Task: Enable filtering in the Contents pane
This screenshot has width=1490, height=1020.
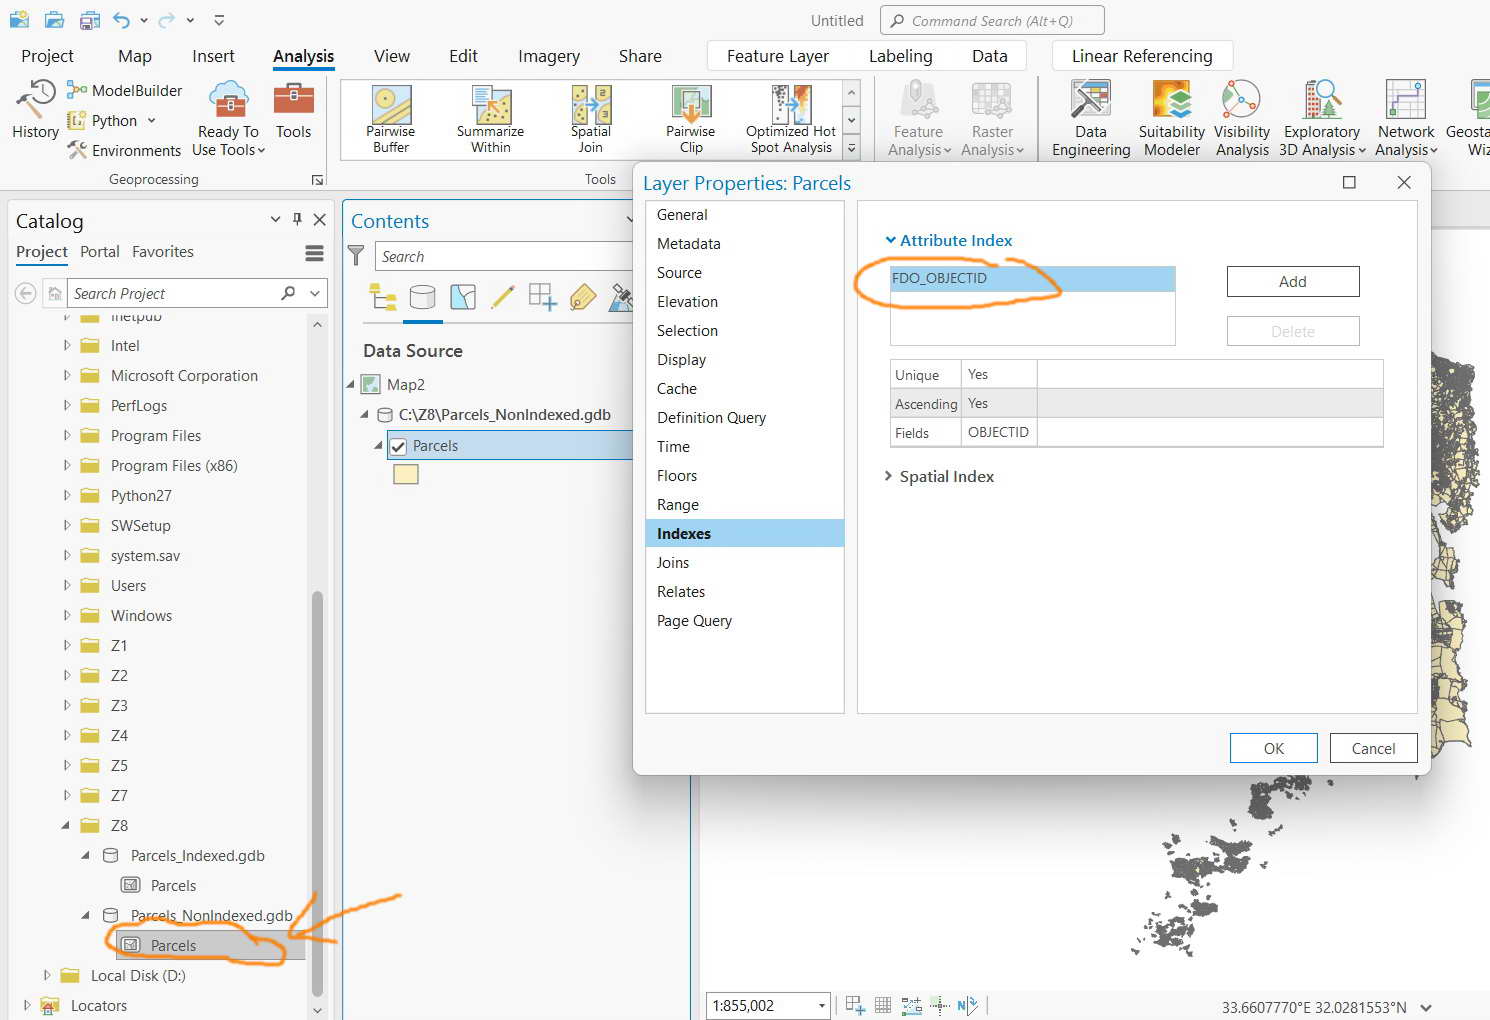Action: (356, 255)
